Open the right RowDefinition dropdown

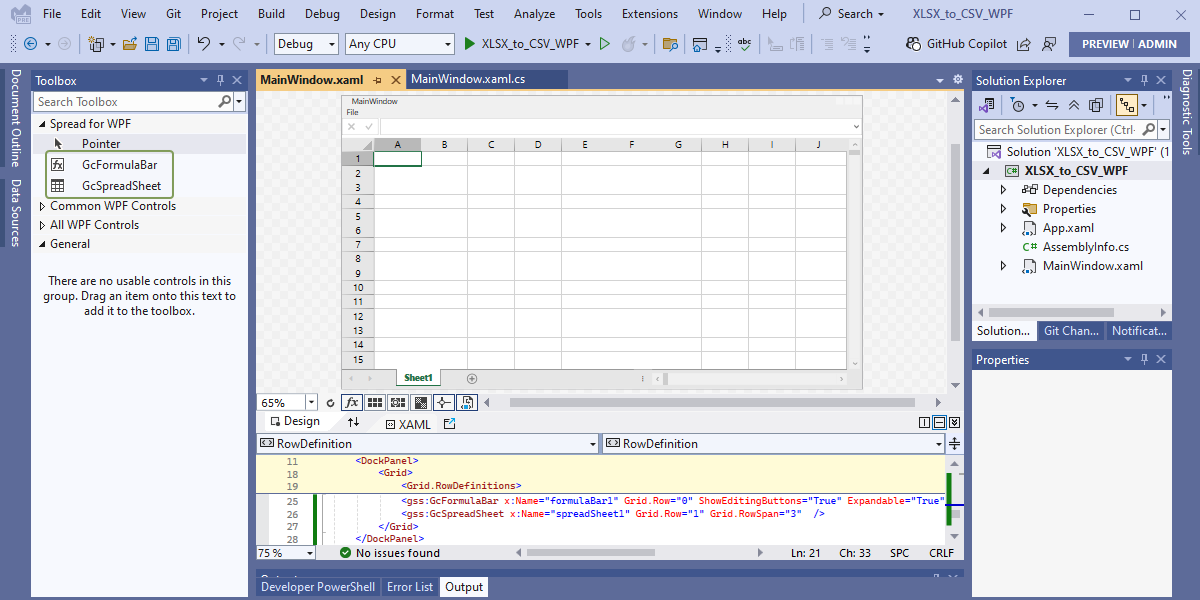[x=938, y=444]
